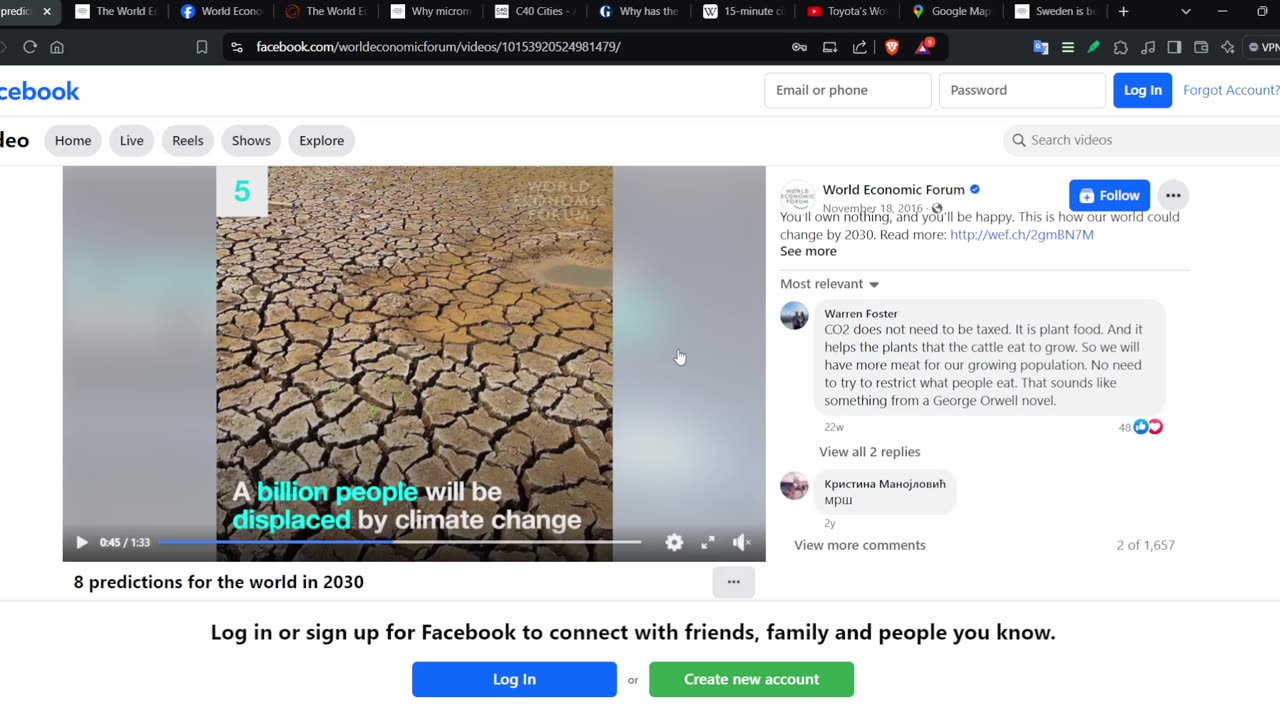Click Кристина Манојловић commenter name
The image size is (1280, 720).
883,484
